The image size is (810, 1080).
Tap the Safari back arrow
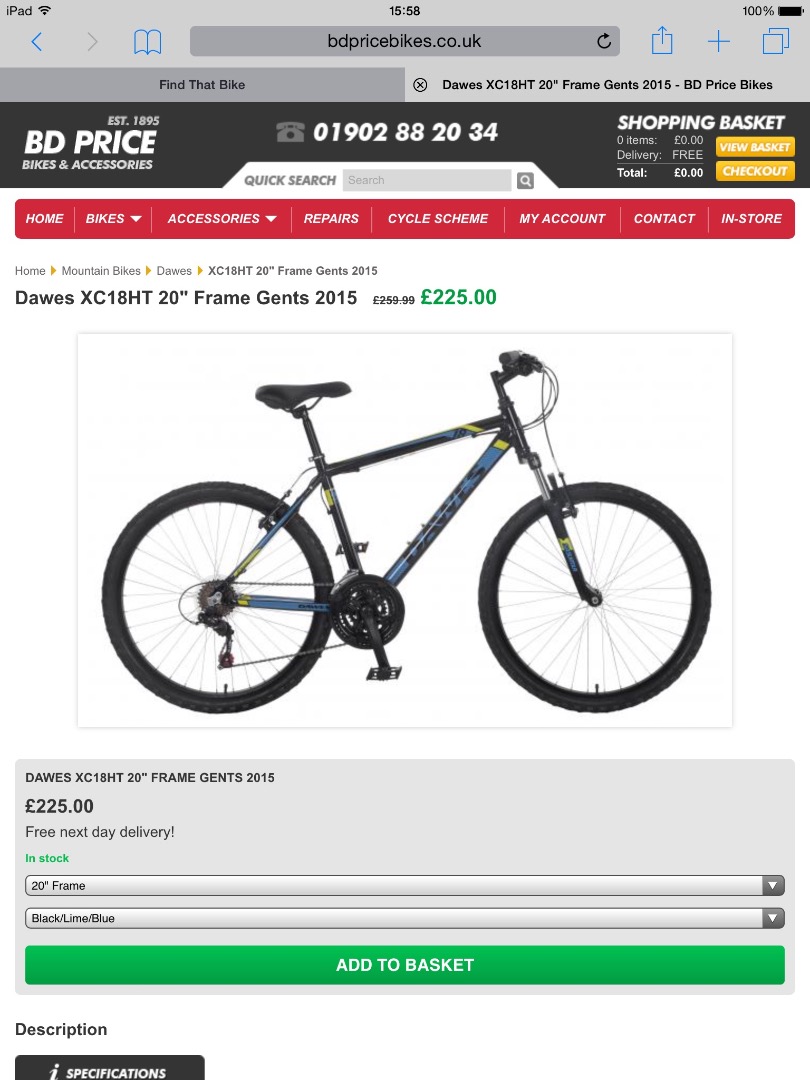click(x=37, y=42)
